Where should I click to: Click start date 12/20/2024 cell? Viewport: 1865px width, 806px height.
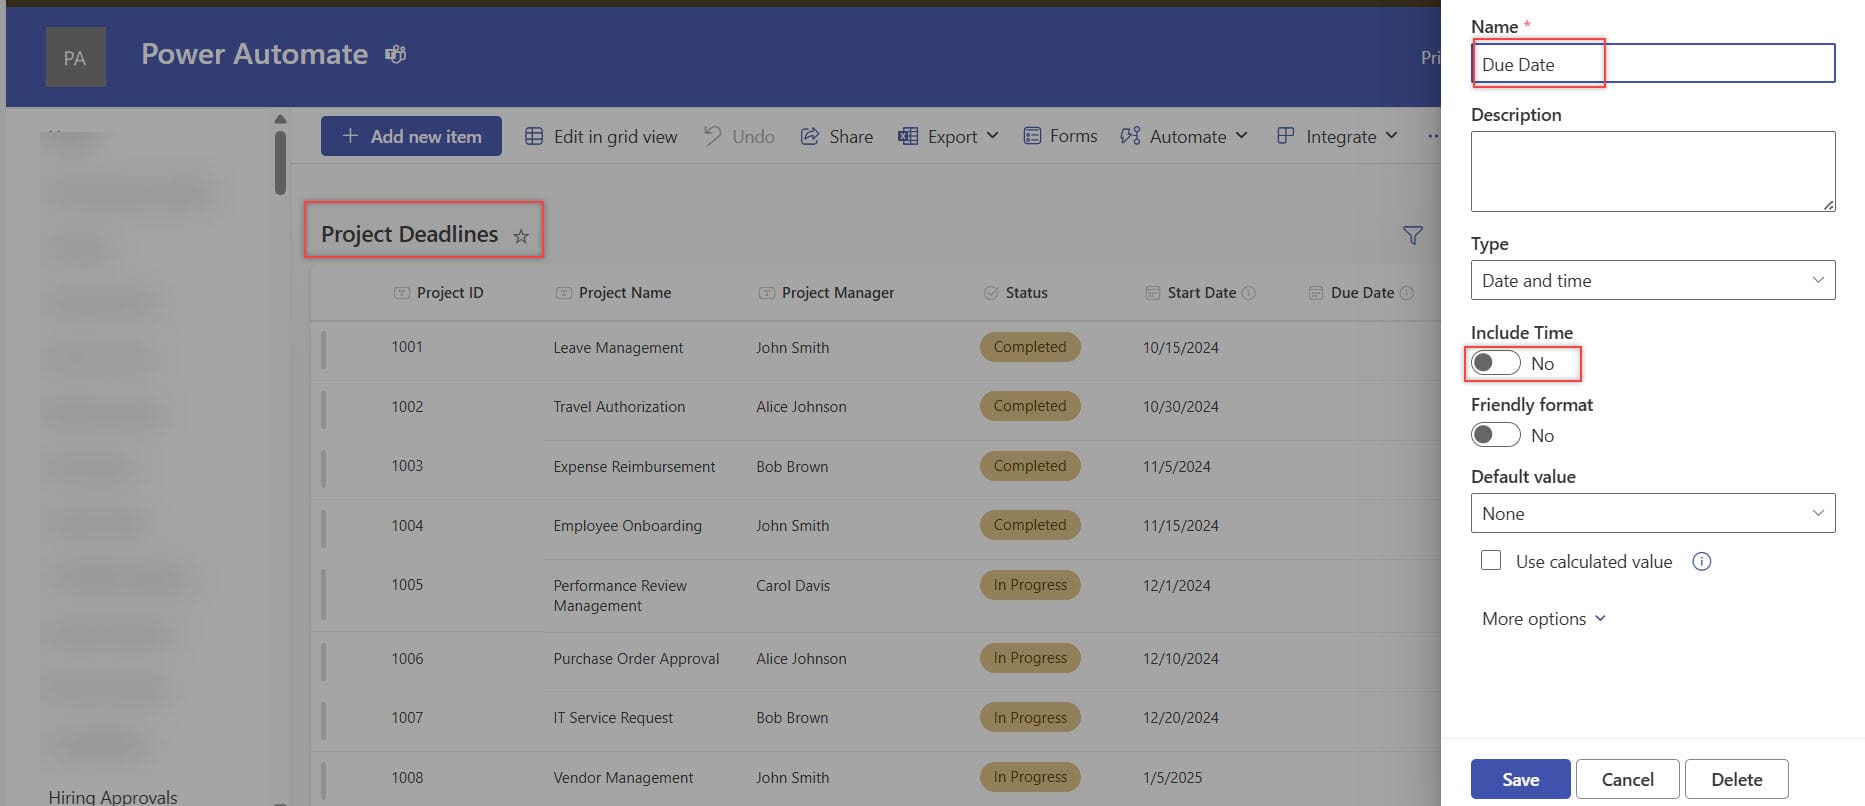click(x=1180, y=718)
